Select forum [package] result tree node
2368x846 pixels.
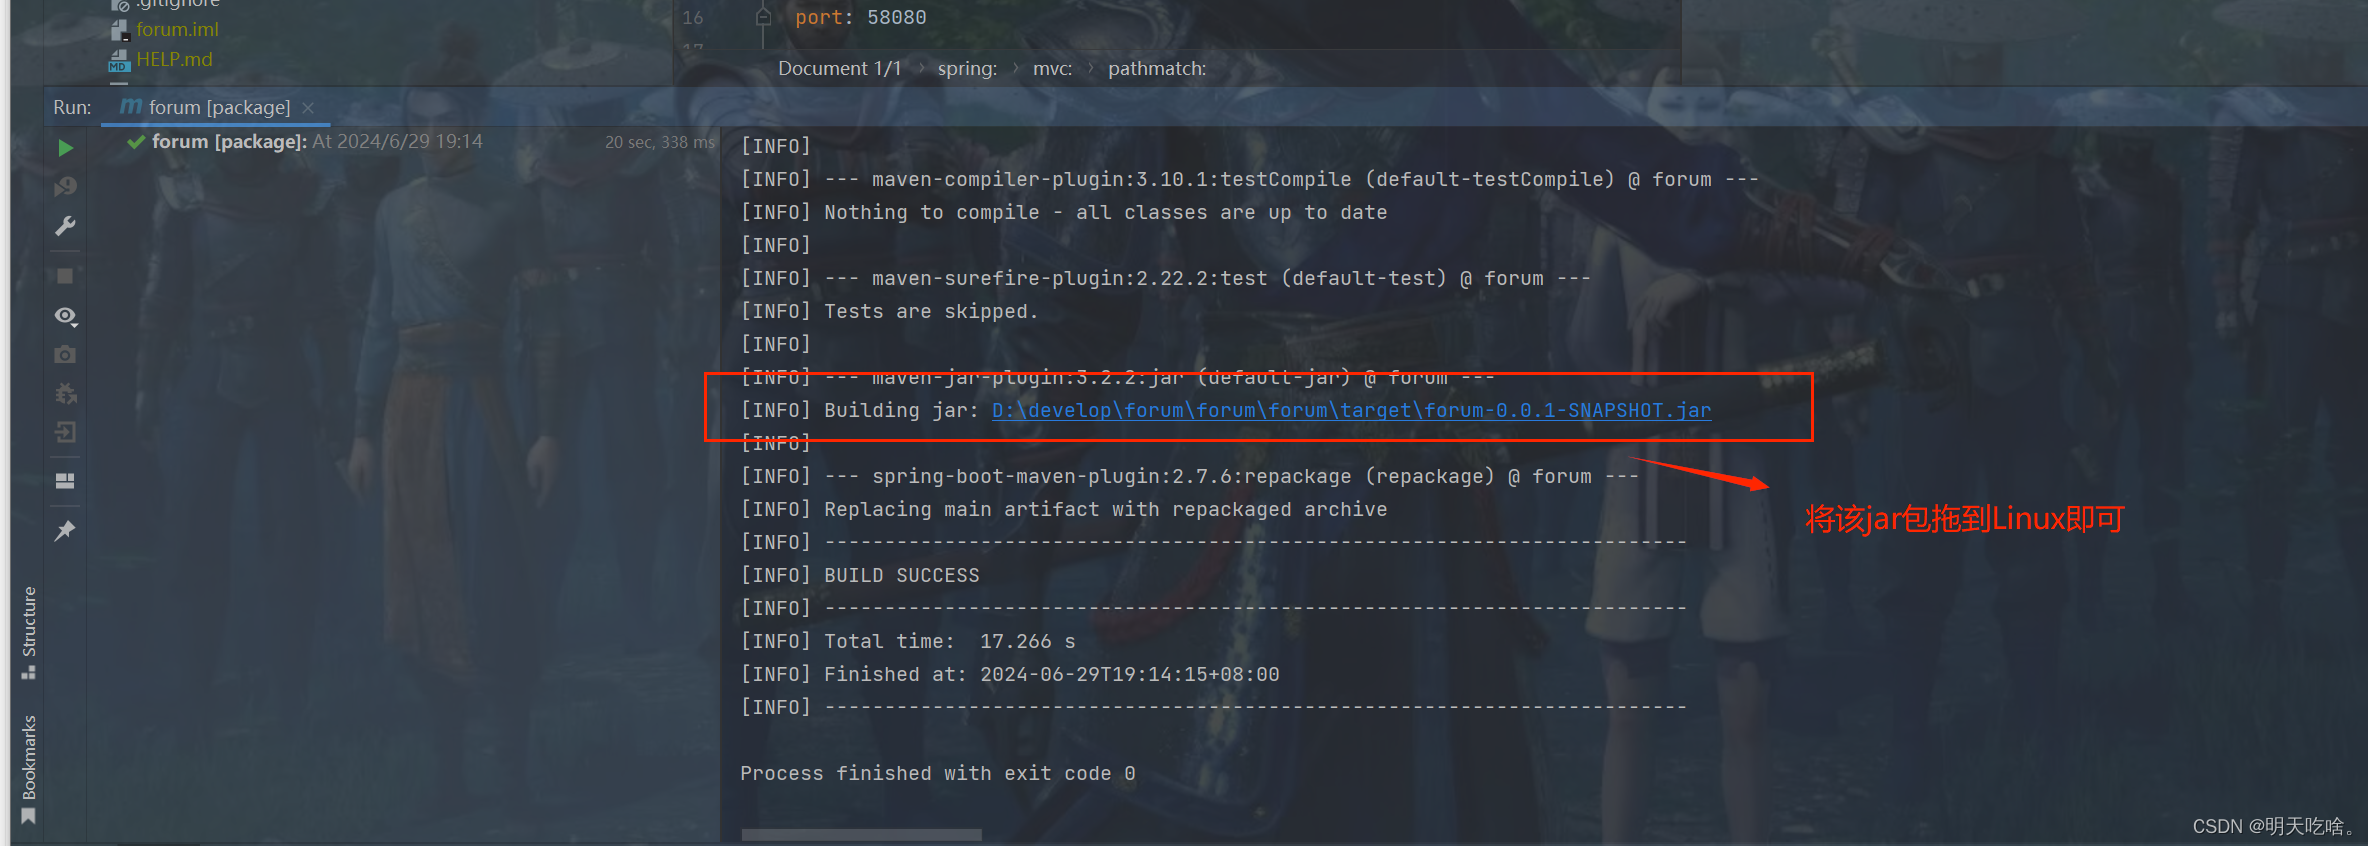tap(317, 142)
